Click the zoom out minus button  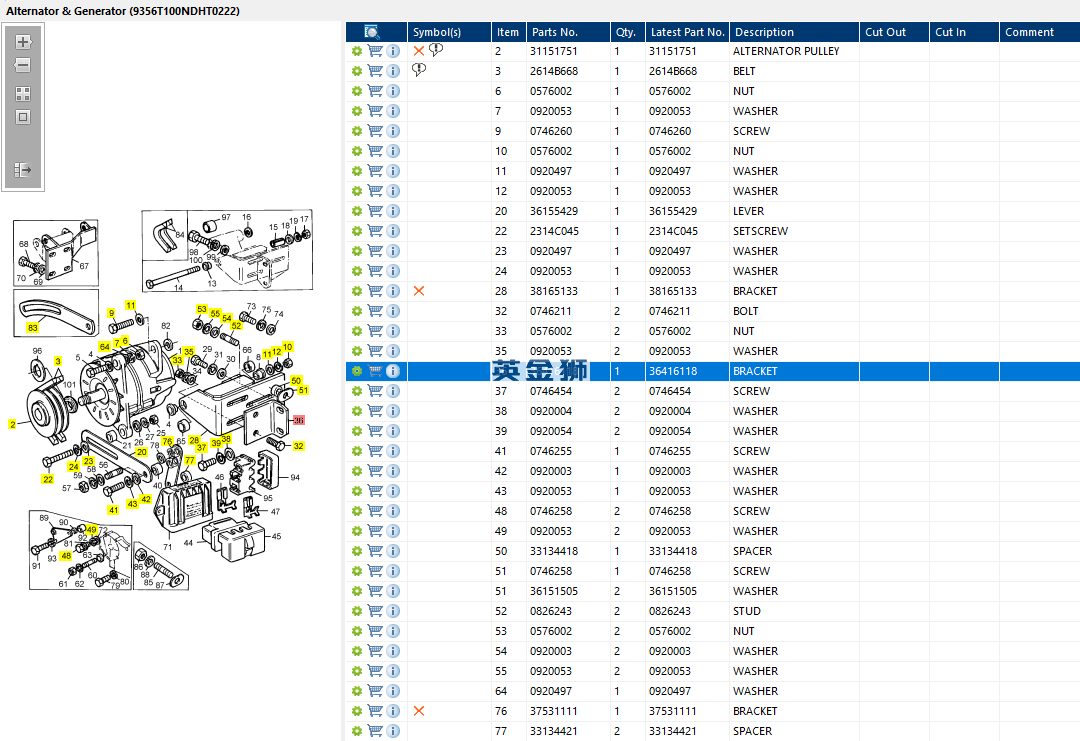(x=23, y=65)
